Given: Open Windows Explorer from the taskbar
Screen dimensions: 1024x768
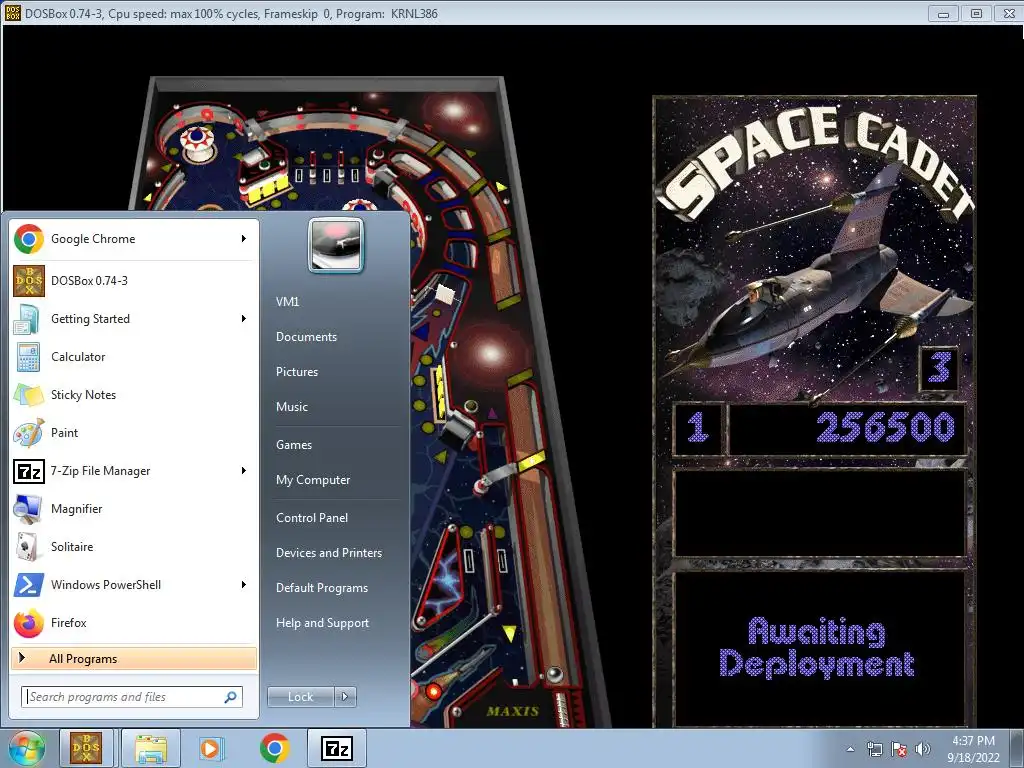Looking at the screenshot, I should [x=151, y=748].
